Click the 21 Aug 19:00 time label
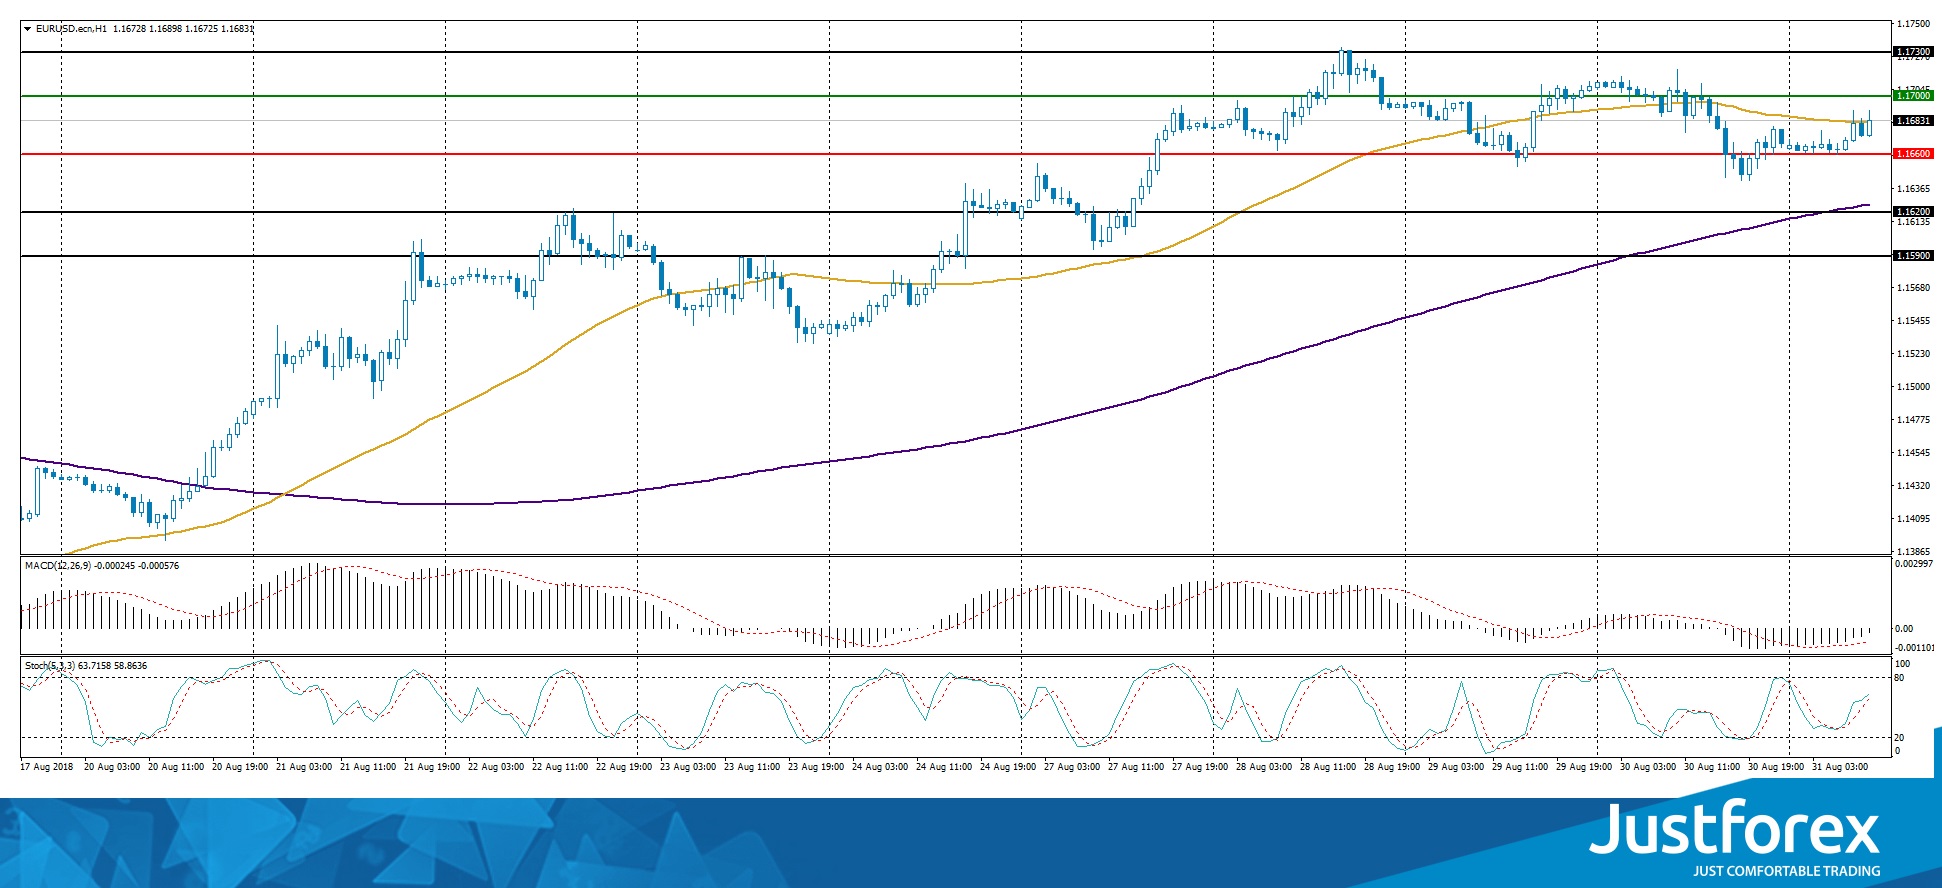 pos(432,767)
